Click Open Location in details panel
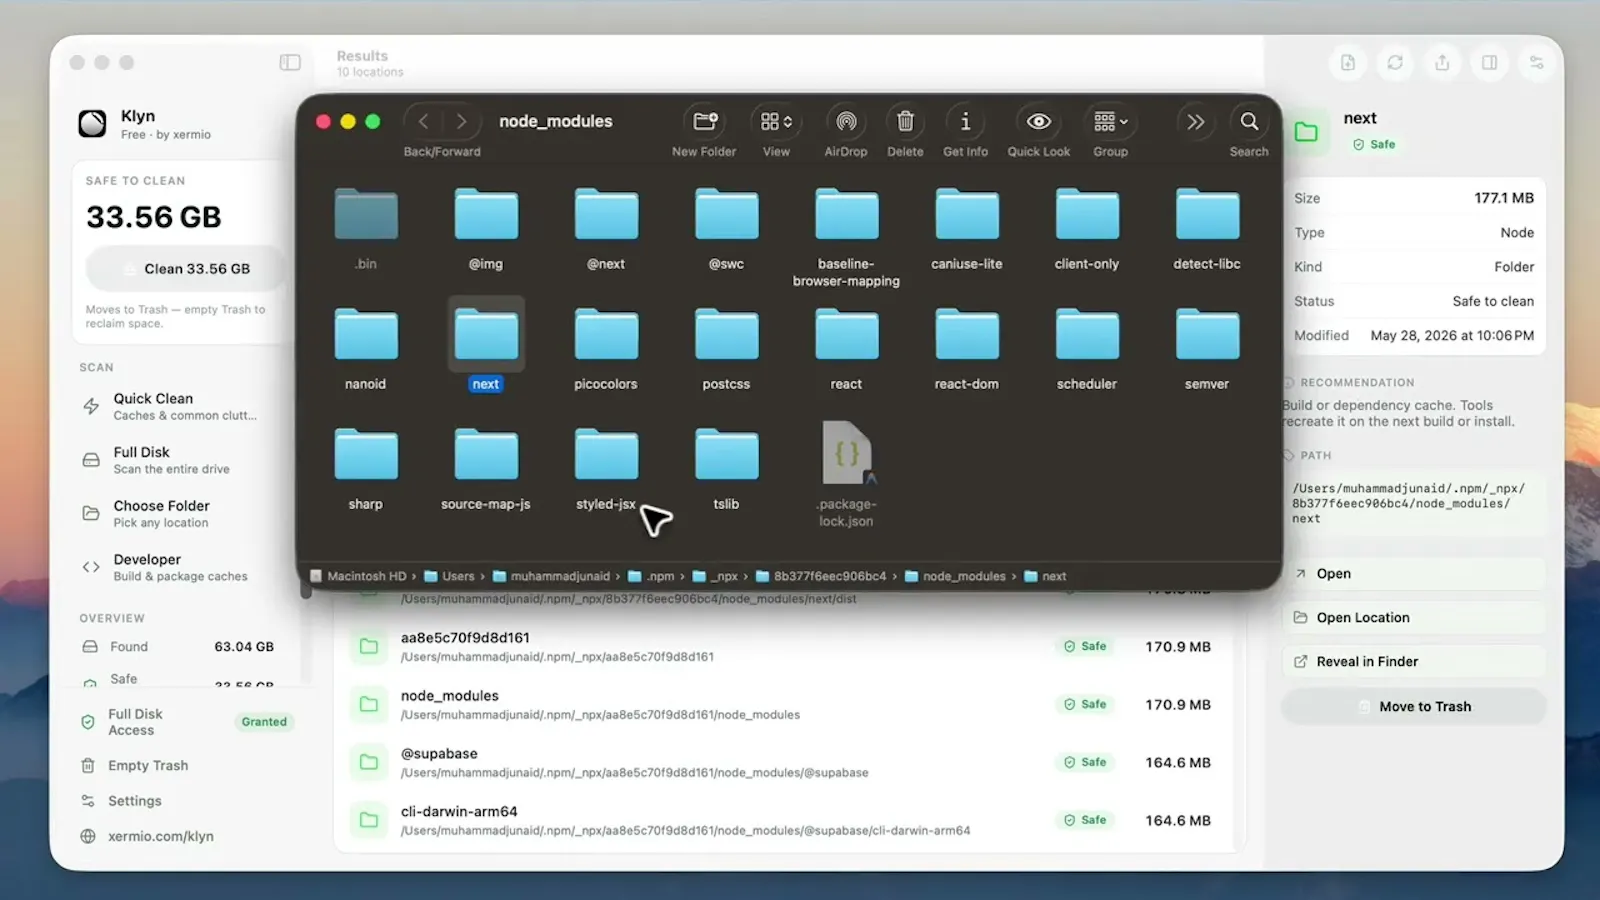1600x900 pixels. (1413, 618)
